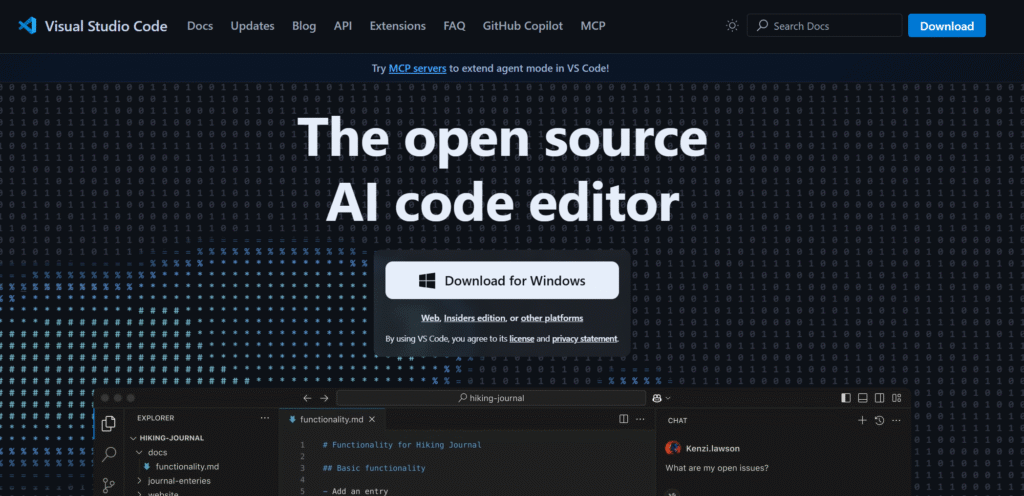Screen dimensions: 1024x496
Task: Open the Explorer files icon in activity bar
Action: 109,424
